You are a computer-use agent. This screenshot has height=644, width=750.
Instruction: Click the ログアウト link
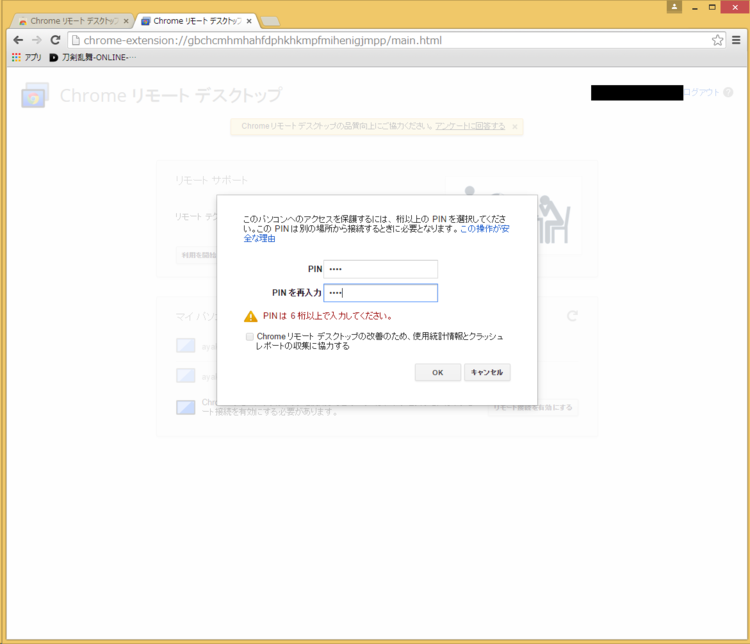pyautogui.click(x=701, y=92)
